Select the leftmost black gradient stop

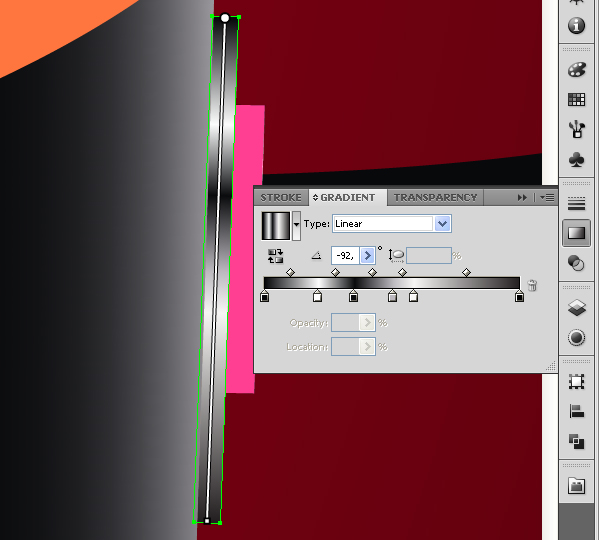pyautogui.click(x=264, y=297)
